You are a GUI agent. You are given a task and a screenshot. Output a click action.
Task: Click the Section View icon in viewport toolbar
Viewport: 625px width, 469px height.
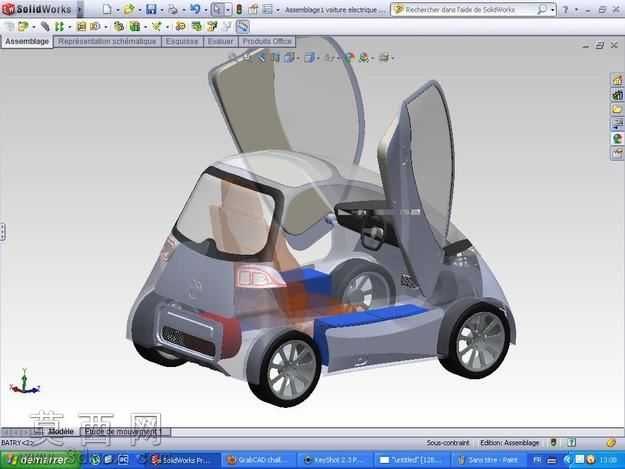tap(275, 58)
